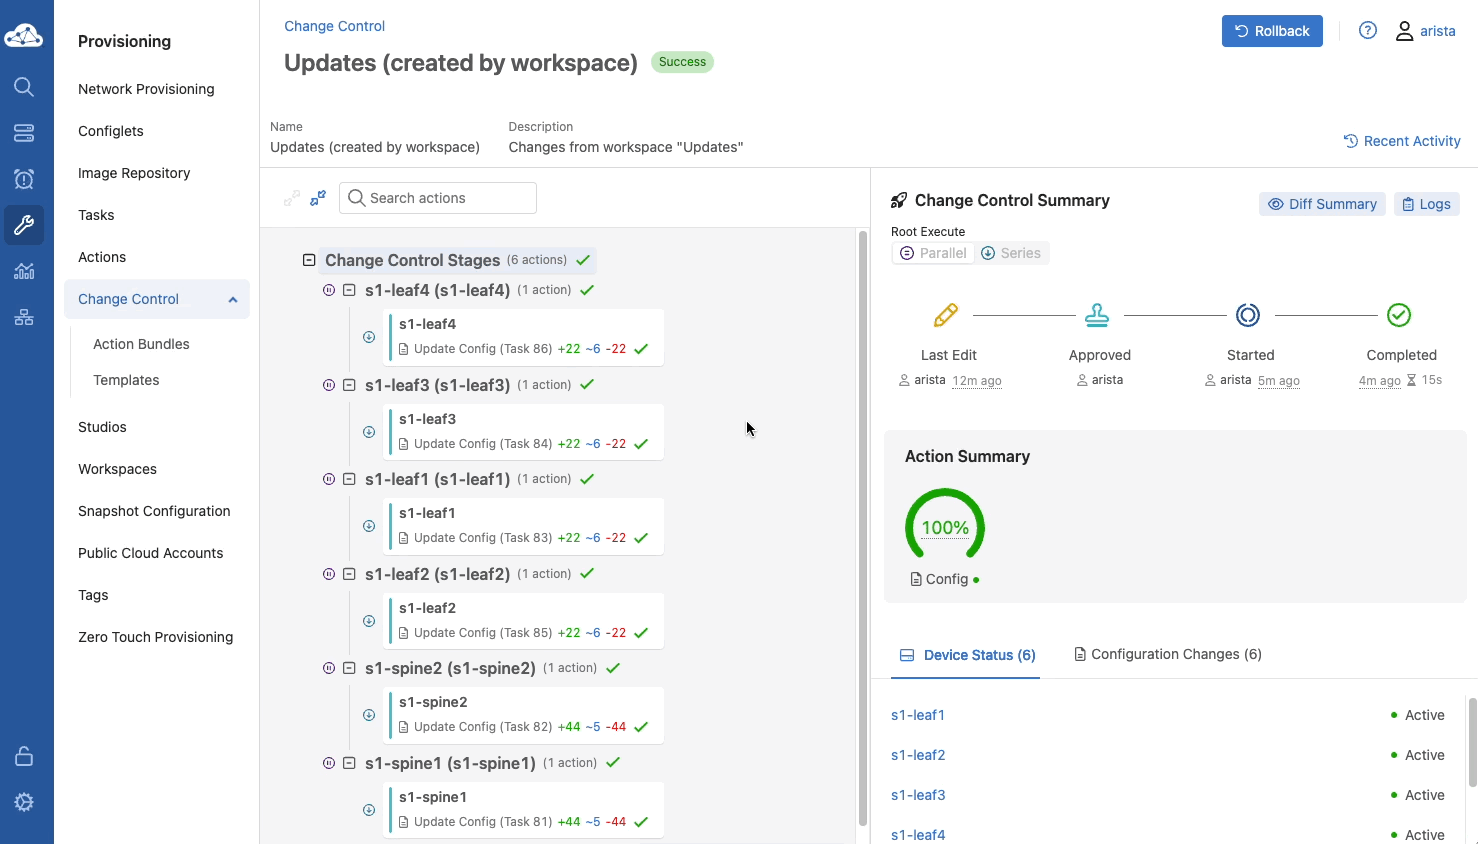Collapse the Change Control Stages tree

click(x=309, y=260)
